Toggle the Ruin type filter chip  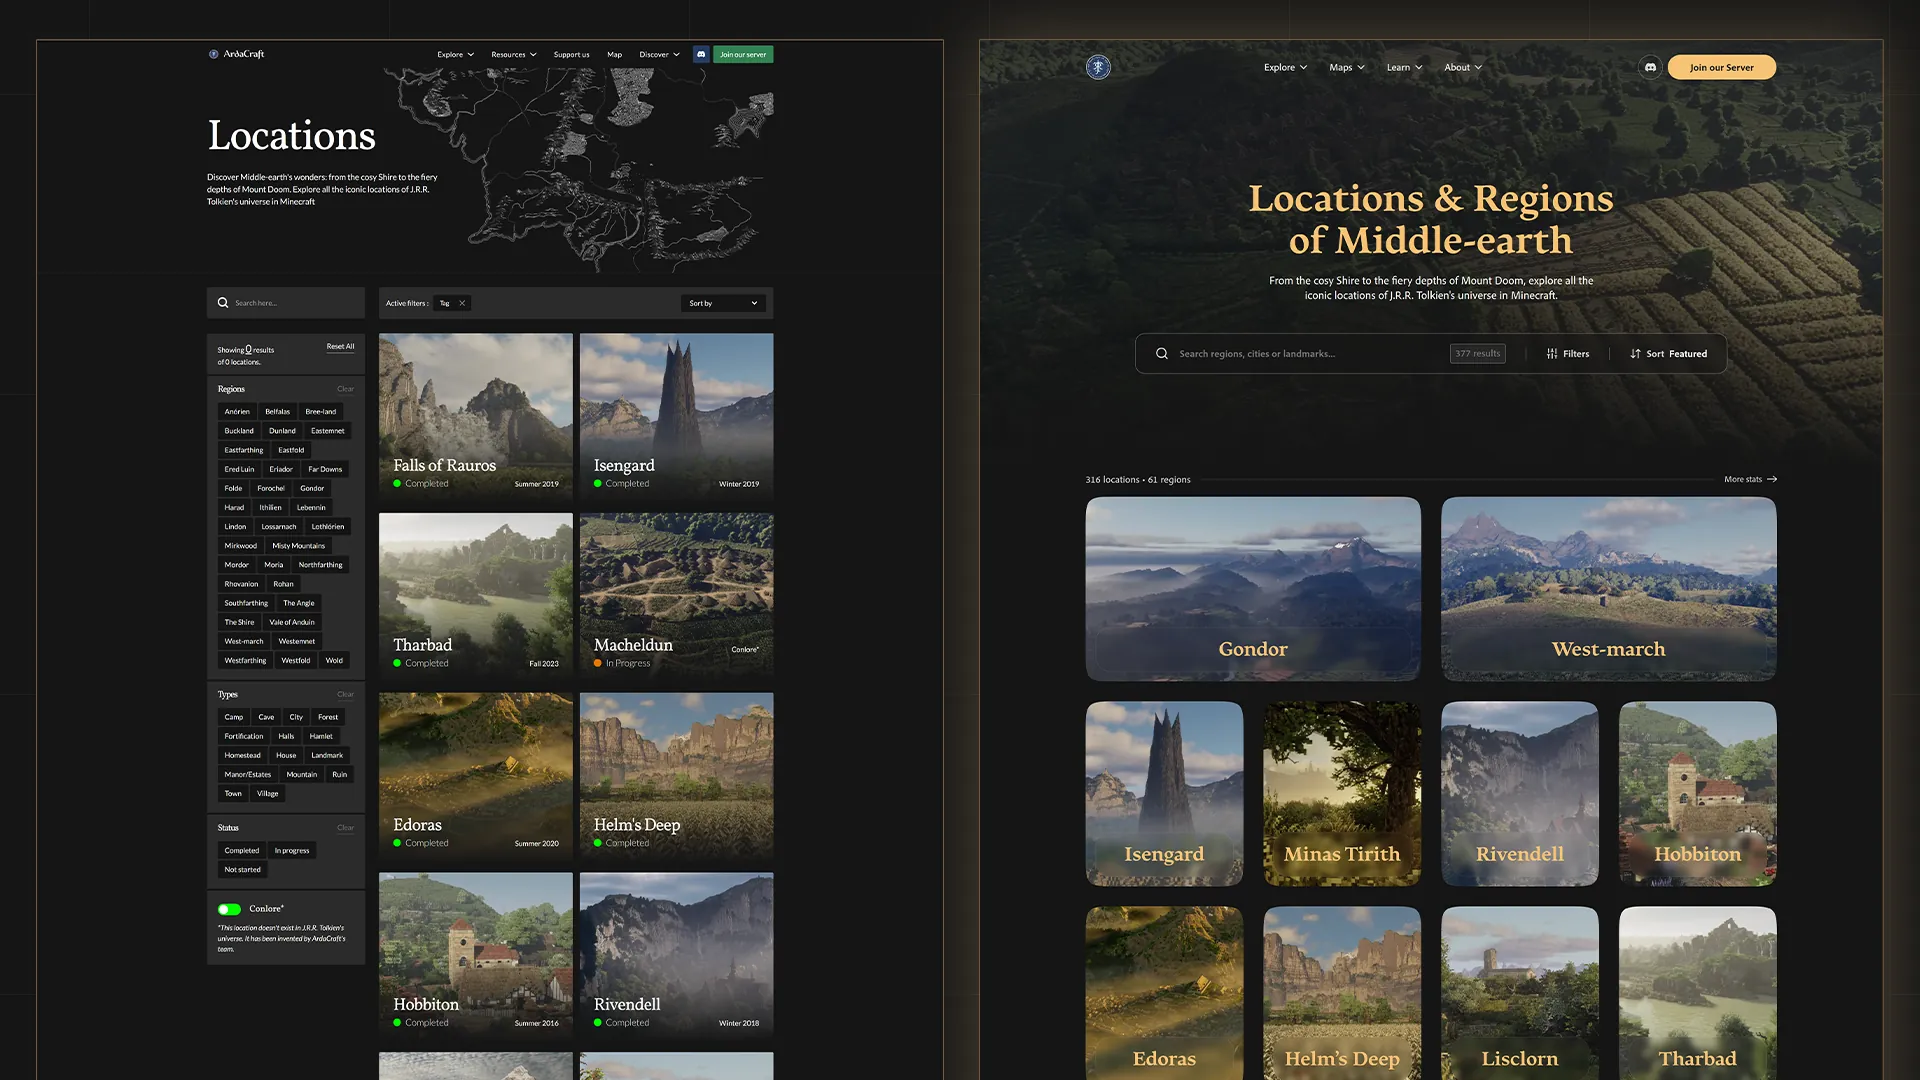click(x=340, y=774)
